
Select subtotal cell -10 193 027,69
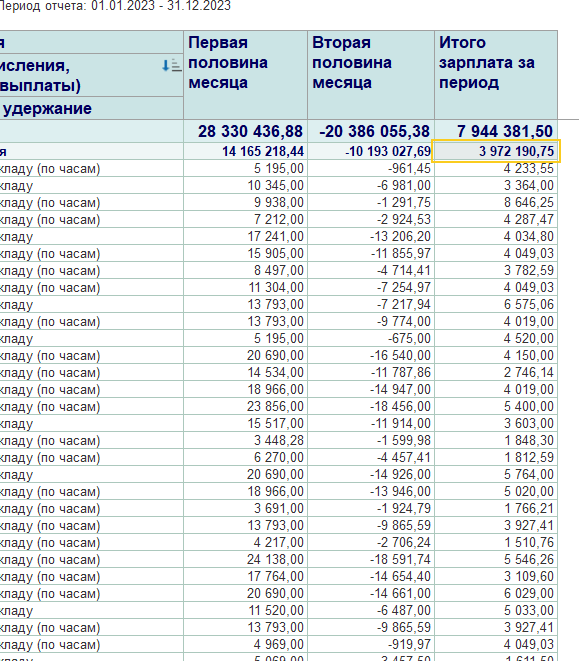[371, 151]
